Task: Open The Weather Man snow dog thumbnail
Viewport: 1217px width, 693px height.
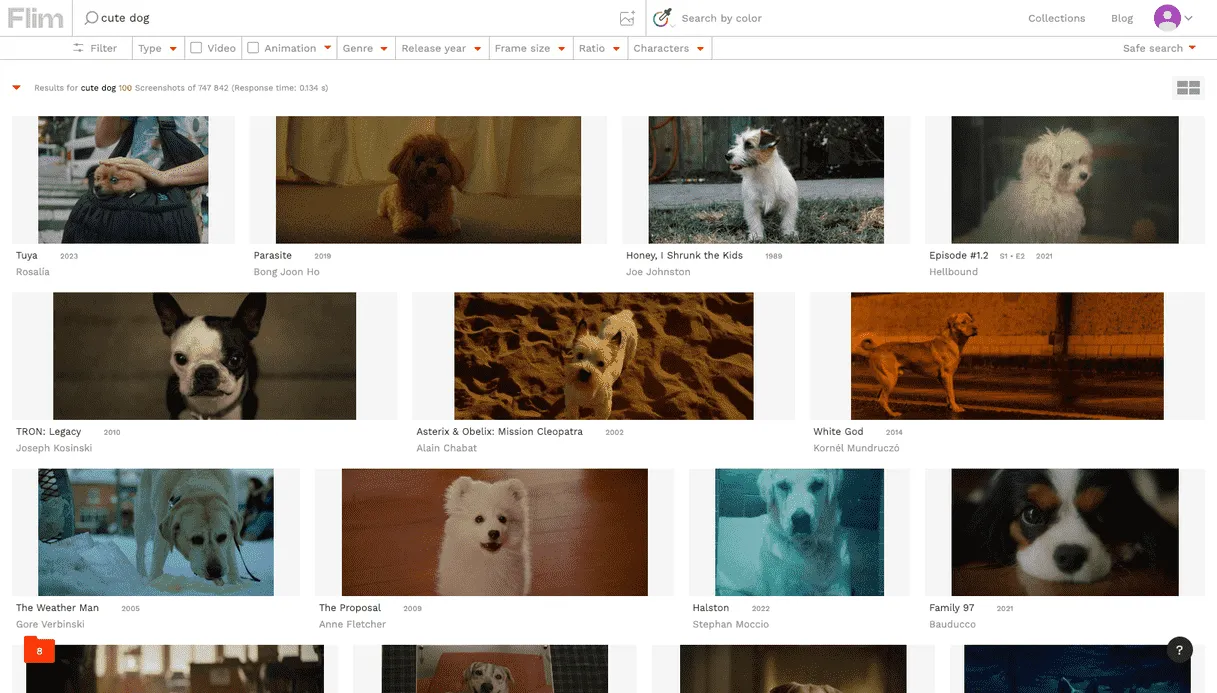Action: (x=156, y=532)
